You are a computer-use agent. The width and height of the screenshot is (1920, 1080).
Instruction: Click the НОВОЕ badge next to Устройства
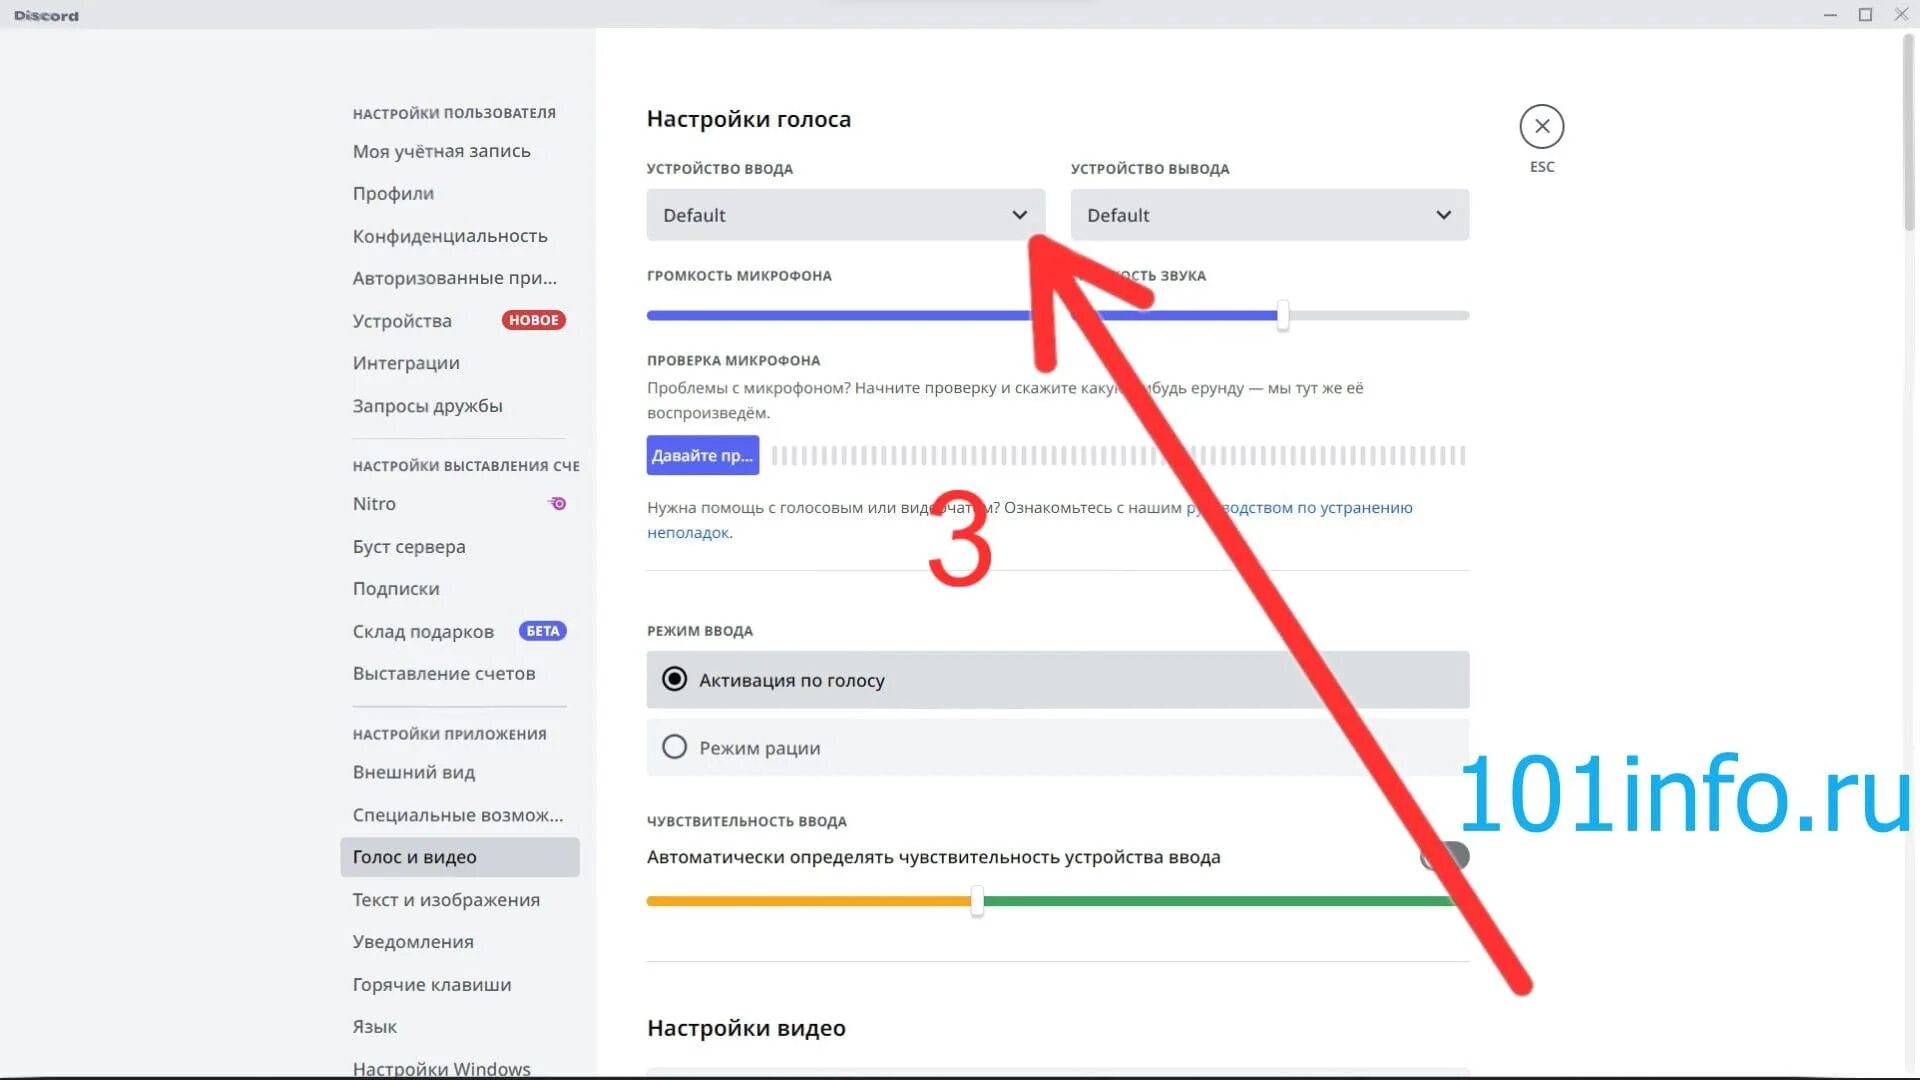533,320
